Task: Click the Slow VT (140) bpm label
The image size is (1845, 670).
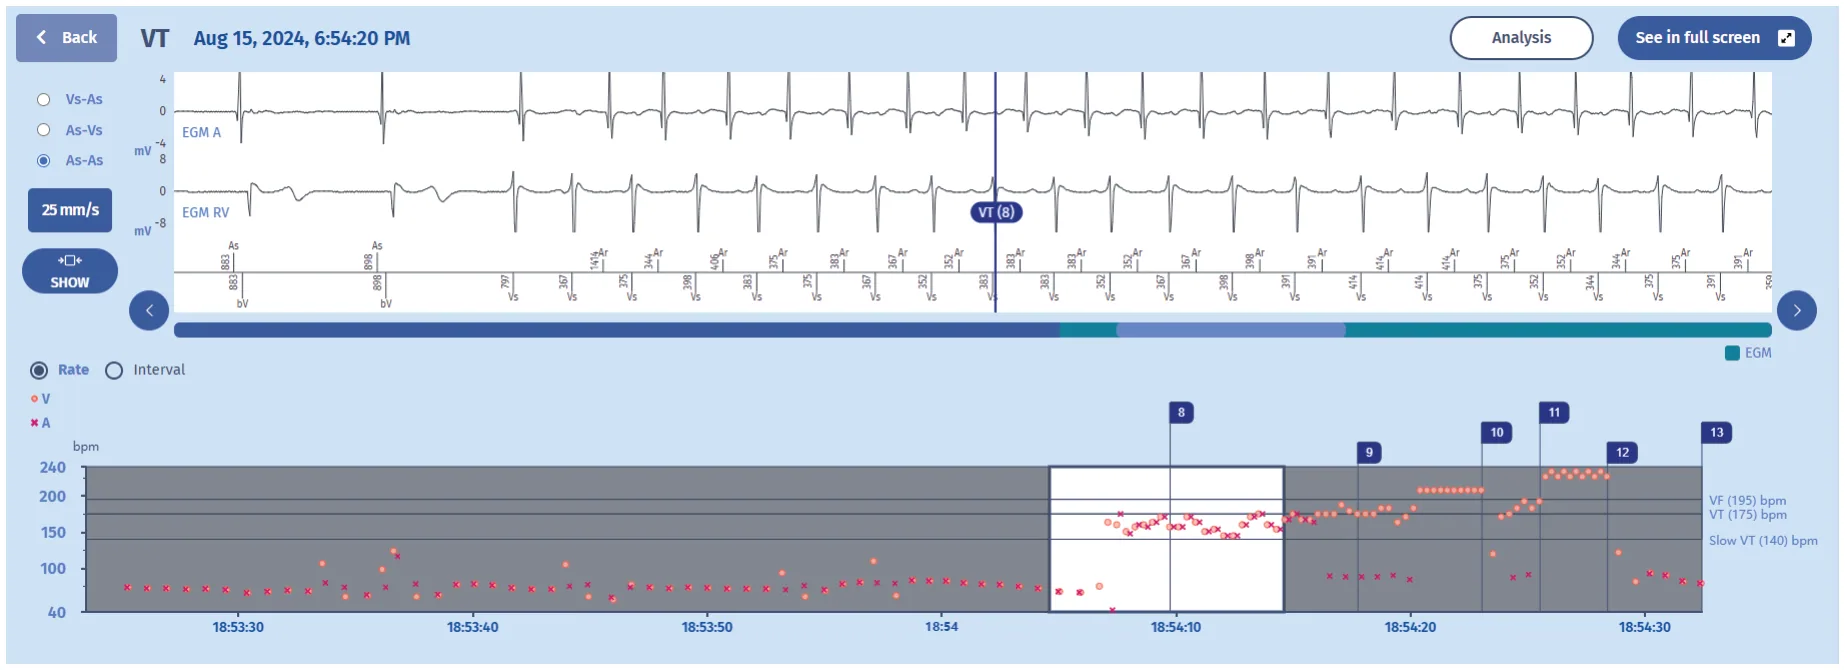Action: tap(1763, 540)
